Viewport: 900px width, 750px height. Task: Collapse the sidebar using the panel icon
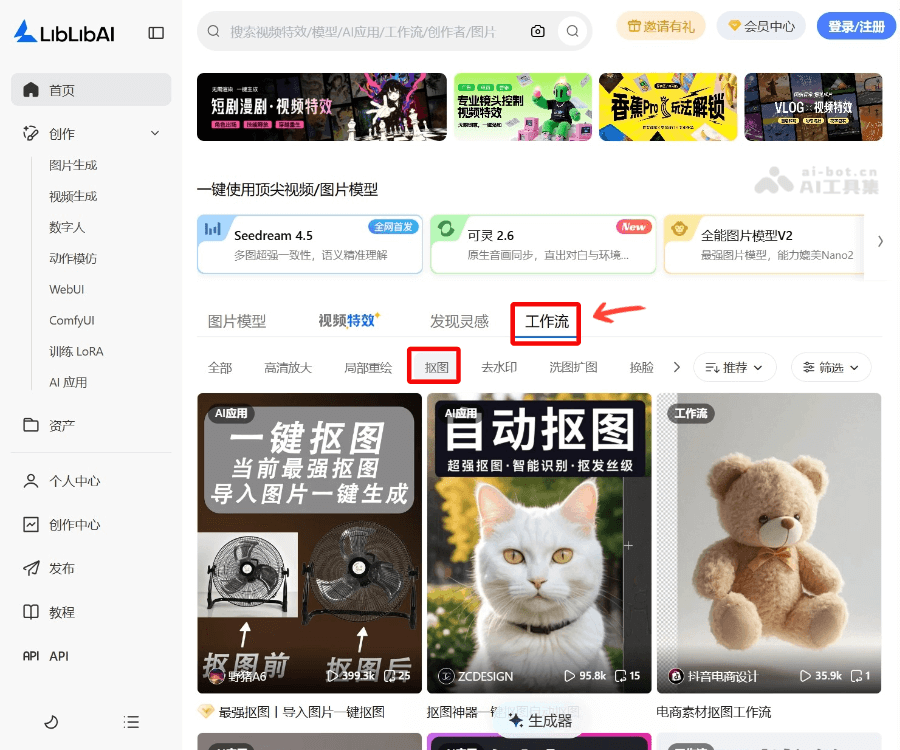[x=156, y=31]
